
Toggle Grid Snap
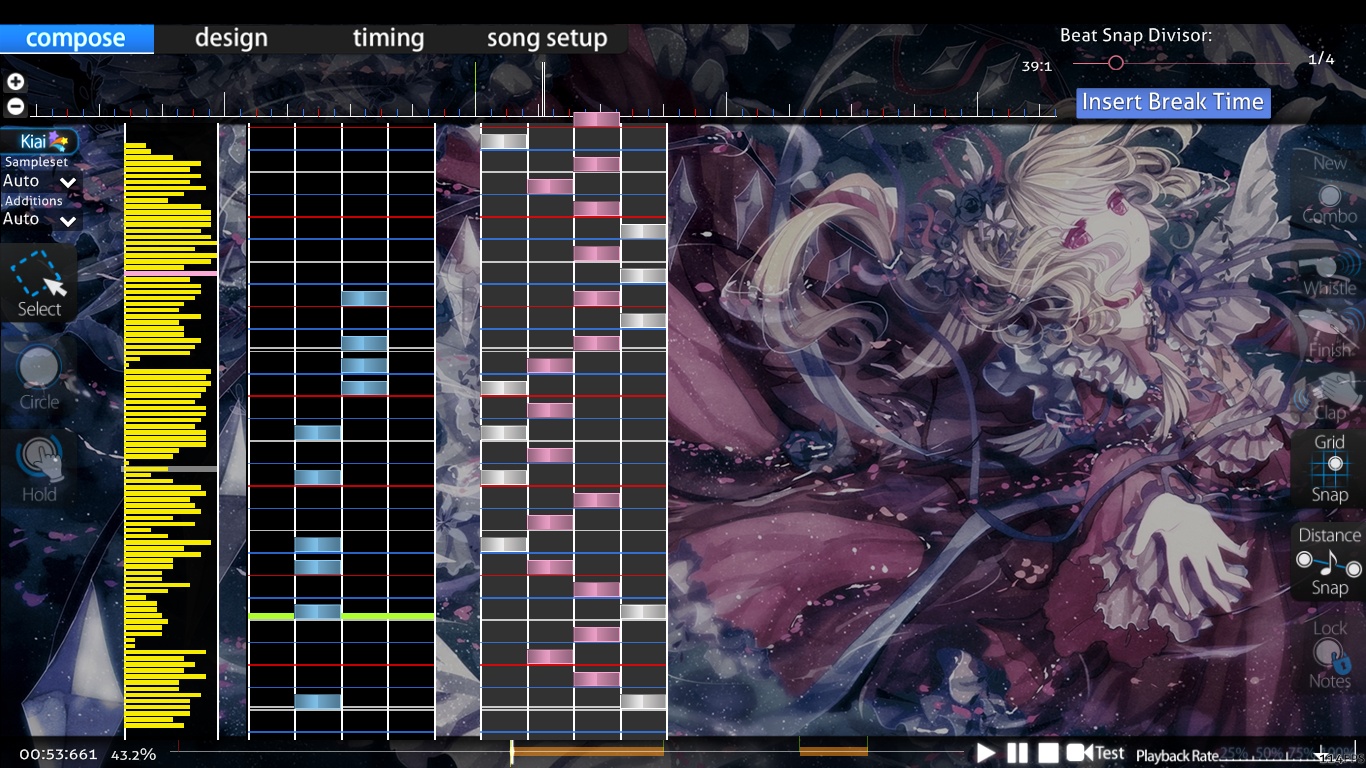click(x=1329, y=469)
